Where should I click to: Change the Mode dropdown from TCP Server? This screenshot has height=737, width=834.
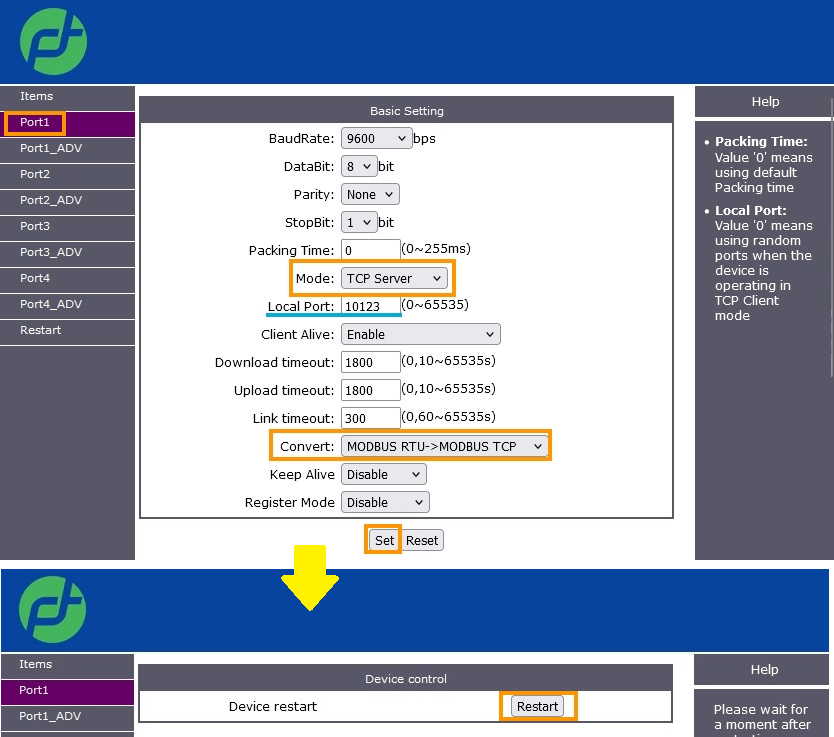pos(395,278)
